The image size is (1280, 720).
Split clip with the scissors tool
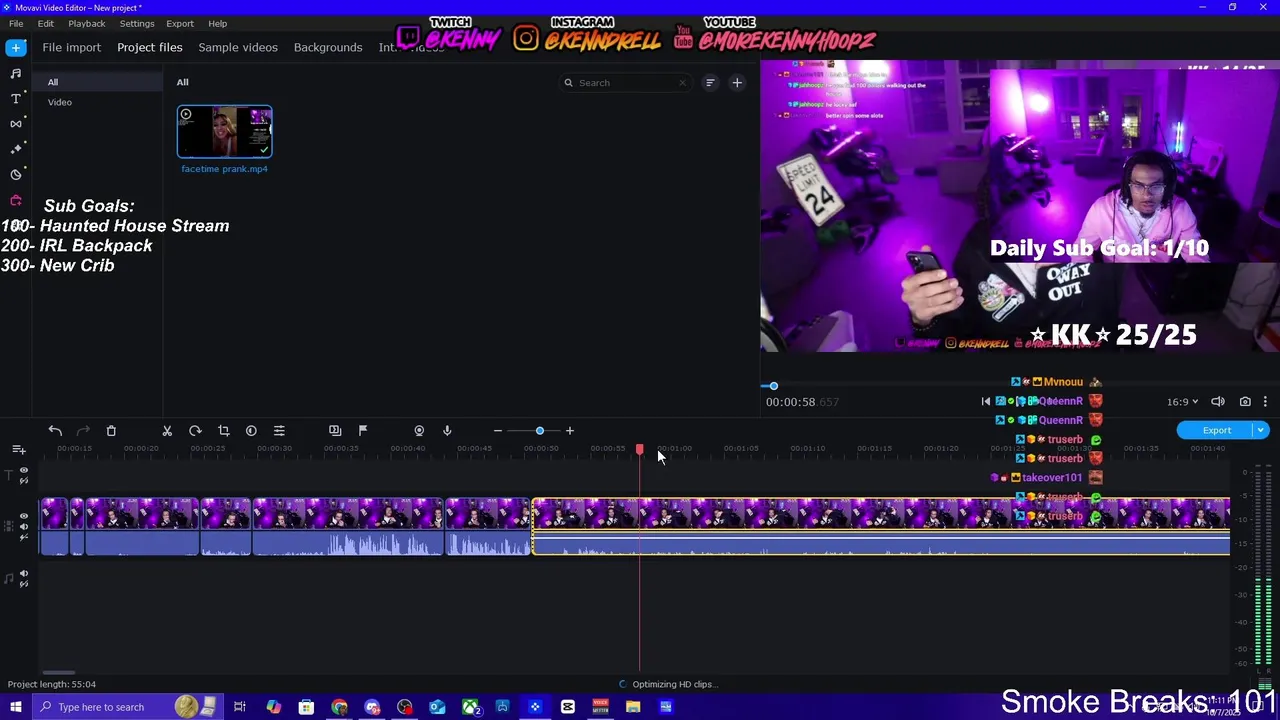(x=167, y=431)
